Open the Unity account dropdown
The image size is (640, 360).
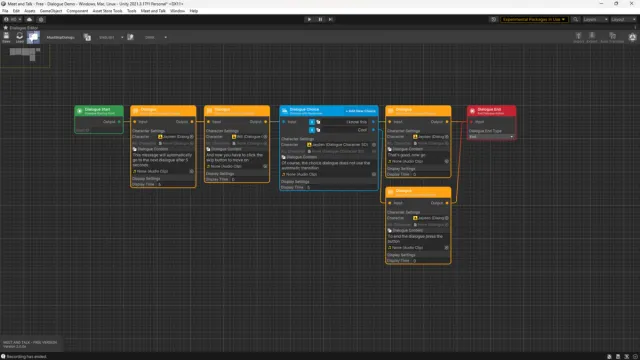12,19
